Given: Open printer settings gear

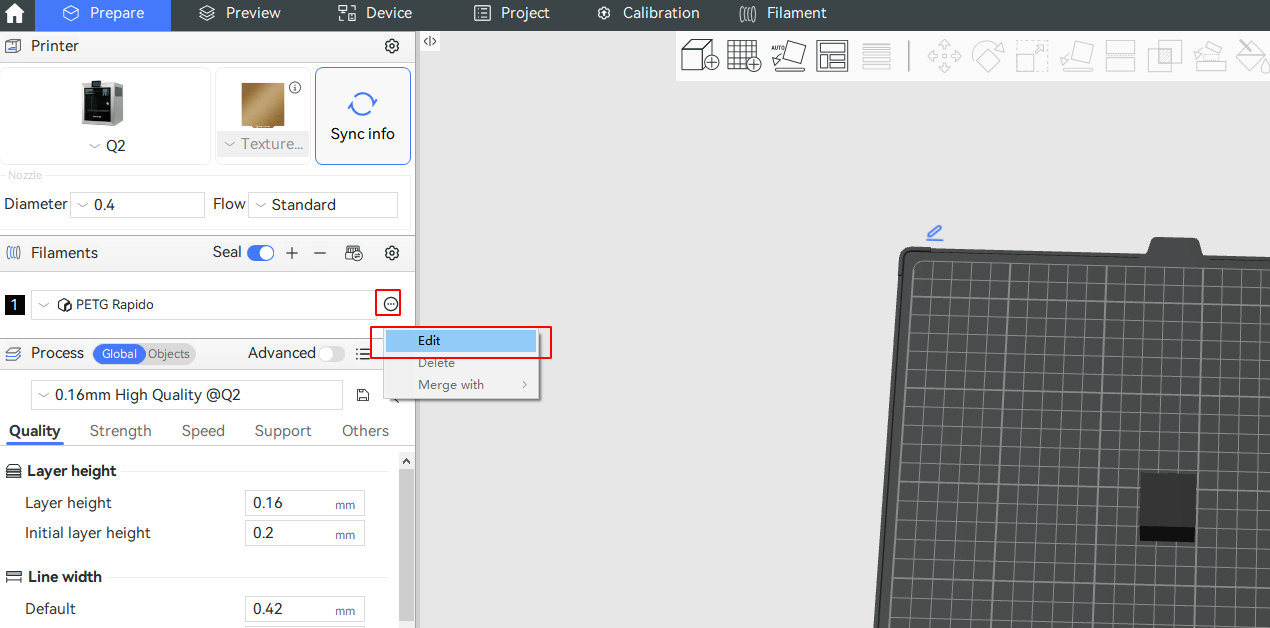Looking at the screenshot, I should click(x=392, y=46).
